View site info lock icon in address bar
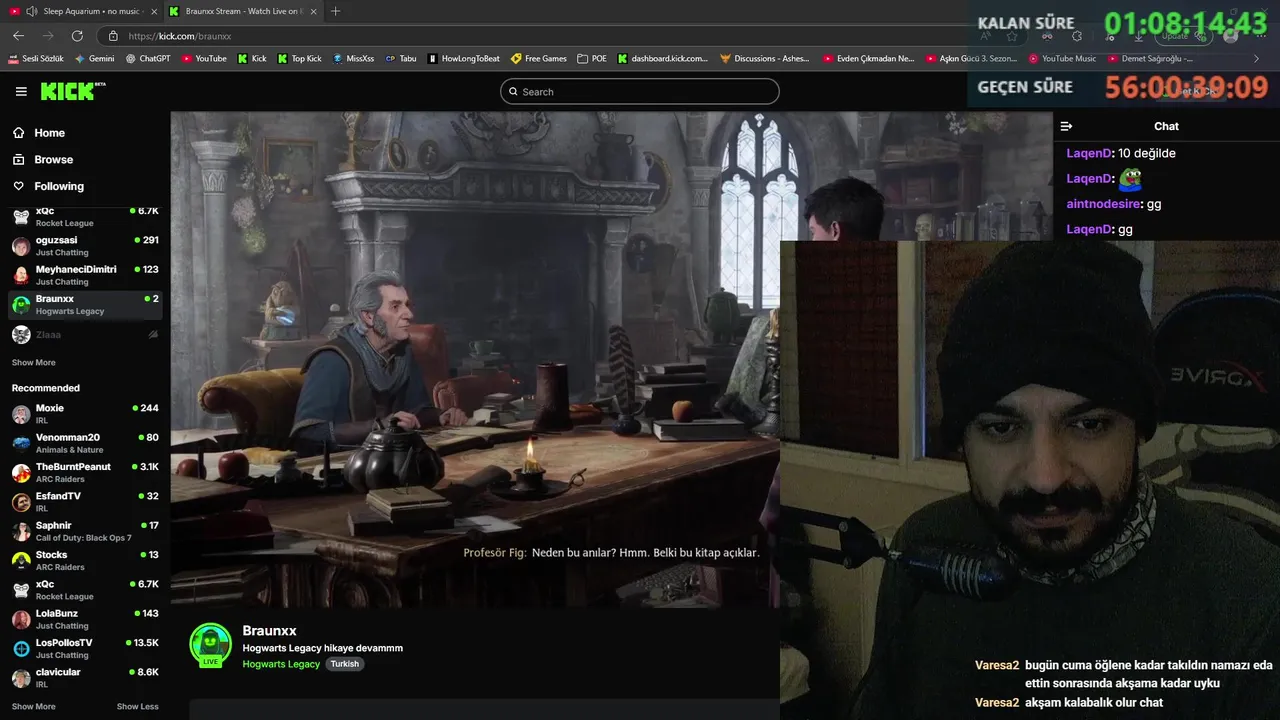1280x720 pixels. 113,36
